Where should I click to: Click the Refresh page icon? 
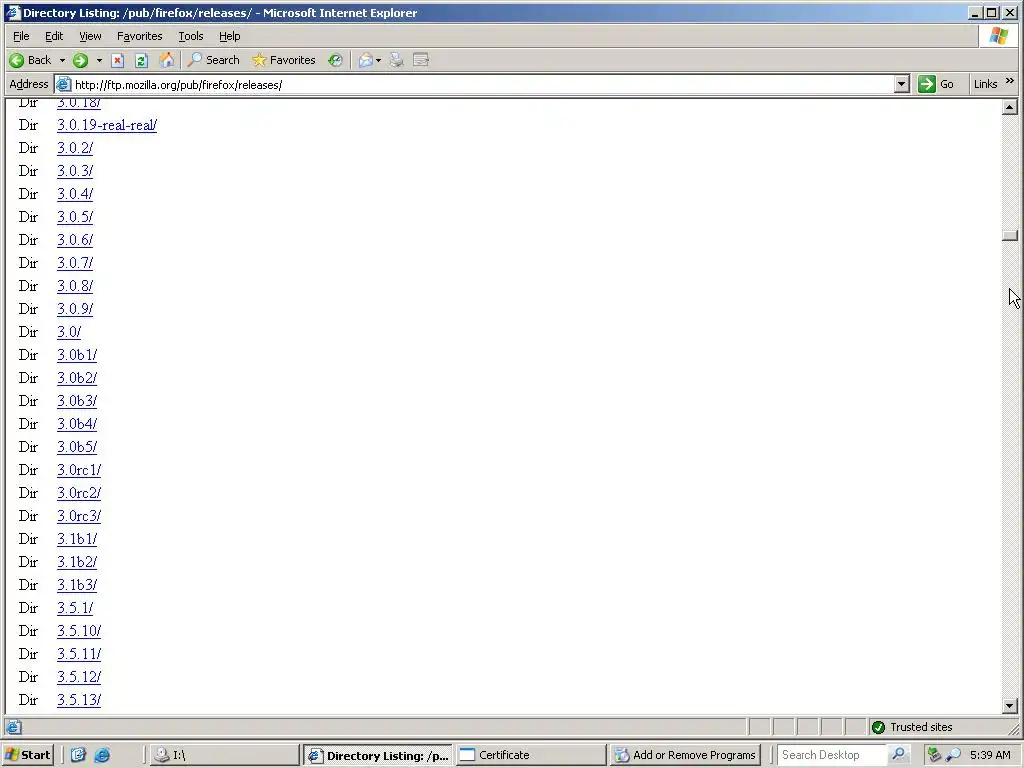[142, 61]
